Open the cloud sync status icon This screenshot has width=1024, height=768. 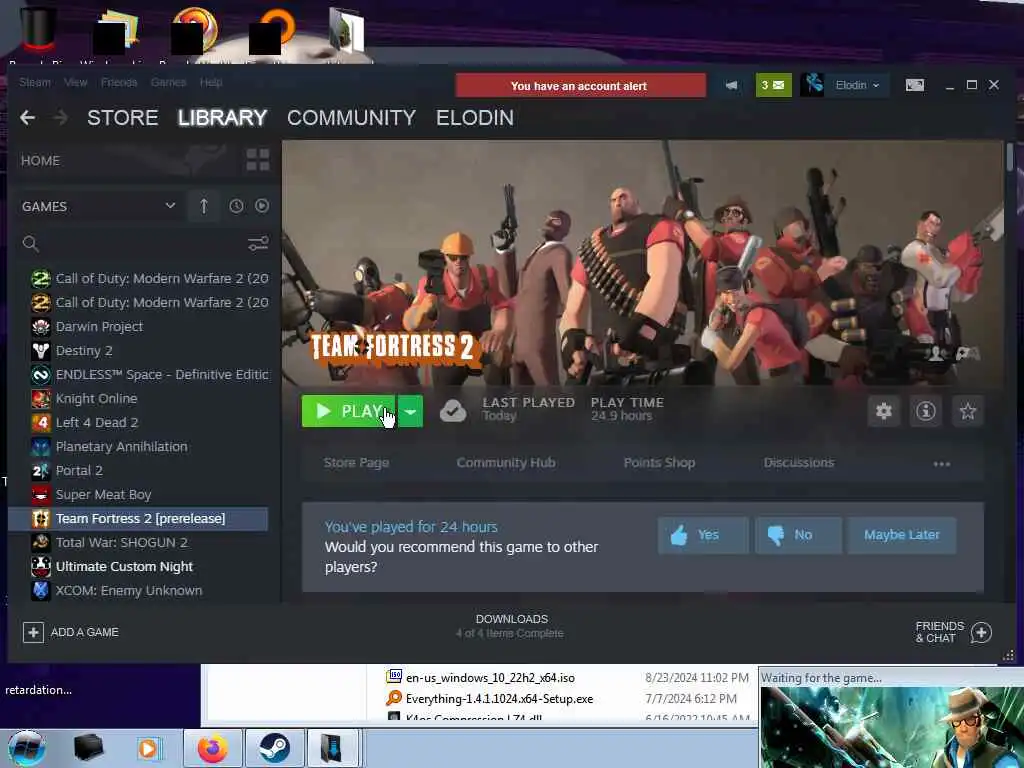tap(453, 411)
